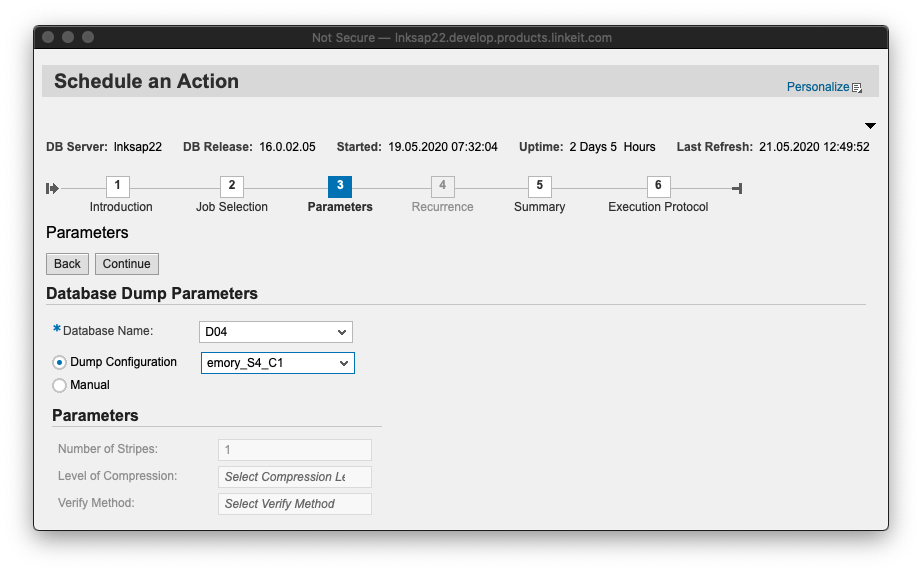Open the Dump Configuration dropdown

tap(278, 363)
